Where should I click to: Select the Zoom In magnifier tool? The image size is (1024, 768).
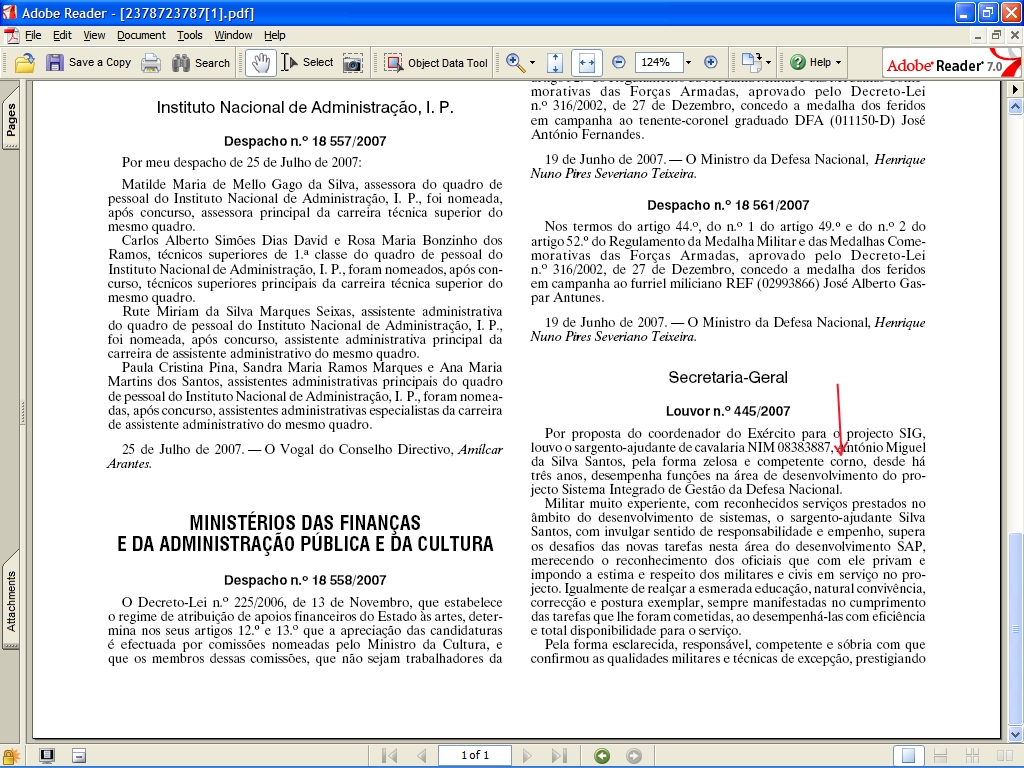click(x=515, y=63)
